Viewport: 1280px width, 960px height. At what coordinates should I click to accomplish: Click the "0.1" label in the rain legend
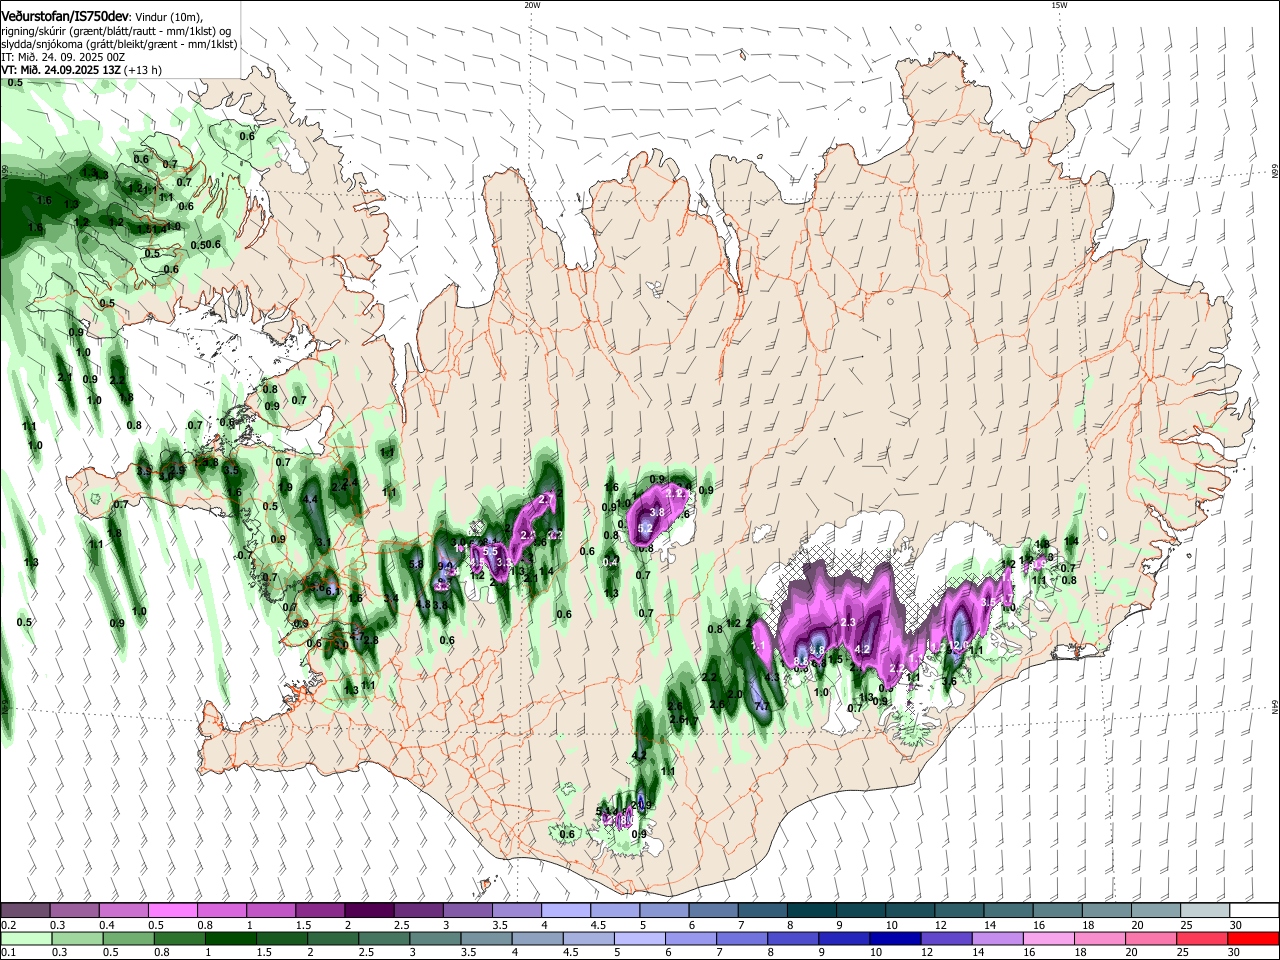tap(8, 952)
